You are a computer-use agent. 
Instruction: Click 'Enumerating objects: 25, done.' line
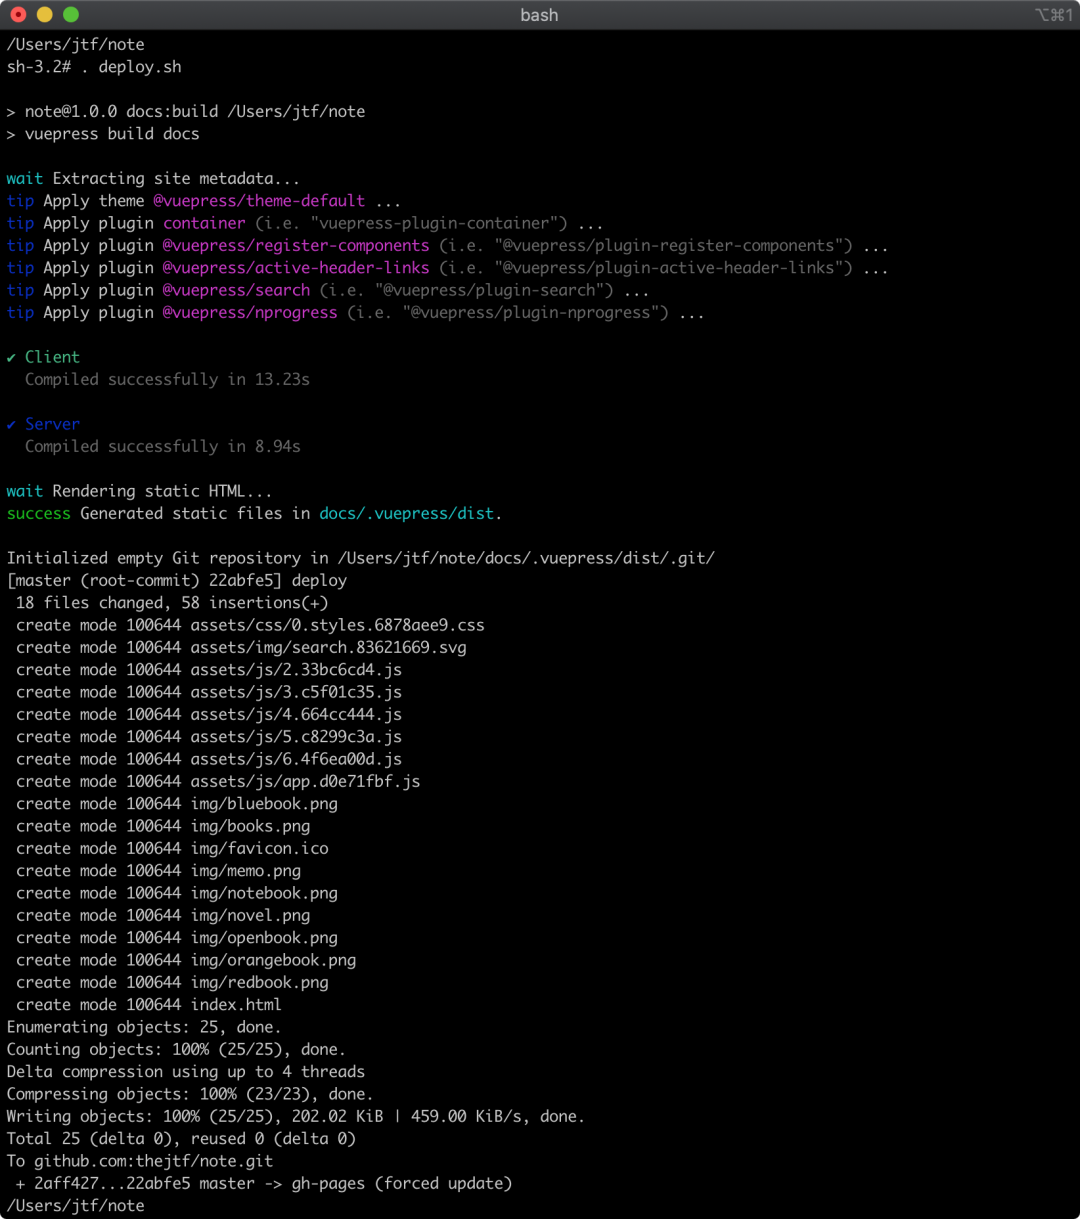coord(144,1027)
